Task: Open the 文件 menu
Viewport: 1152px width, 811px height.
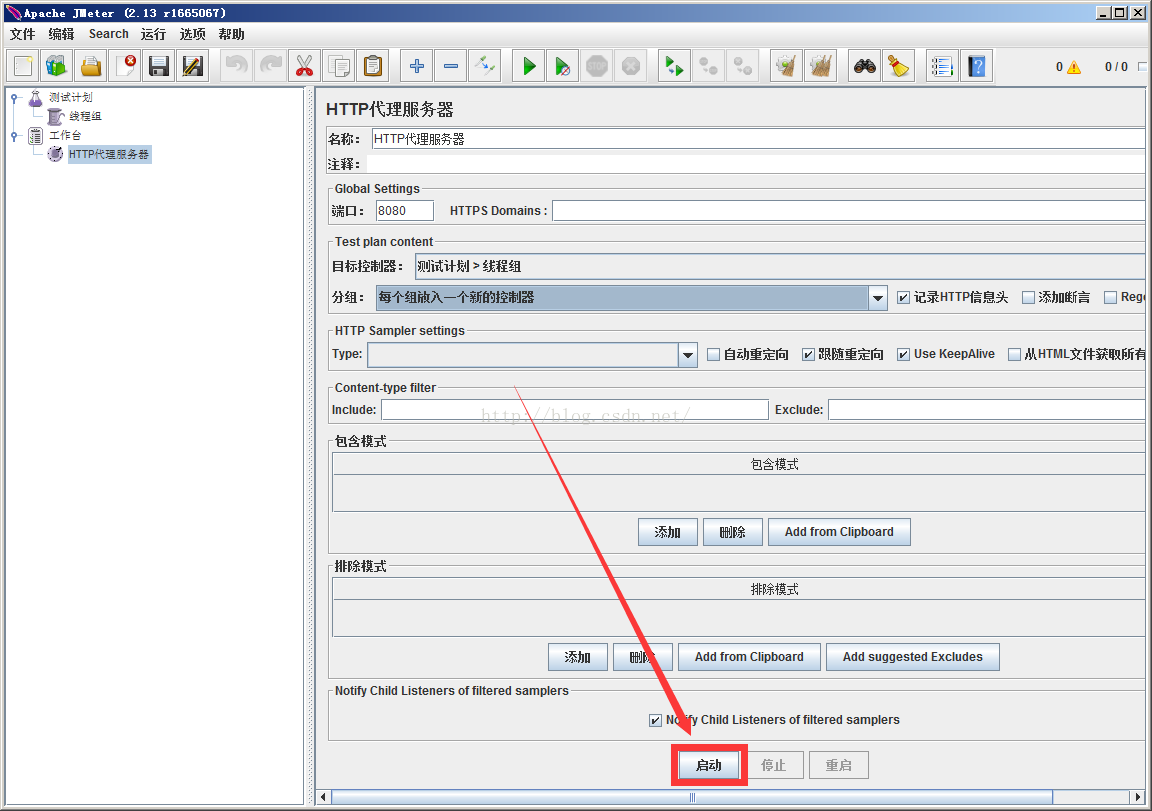Action: 22,34
